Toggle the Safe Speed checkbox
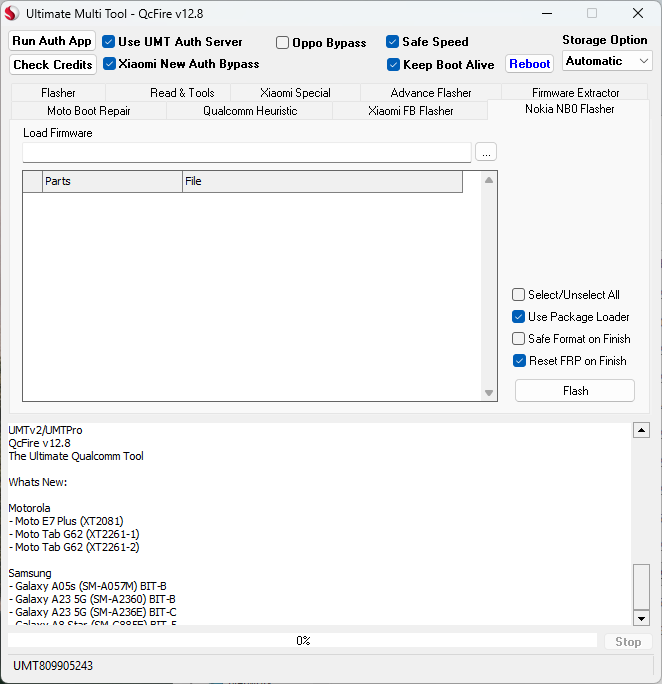662x684 pixels. (x=392, y=42)
